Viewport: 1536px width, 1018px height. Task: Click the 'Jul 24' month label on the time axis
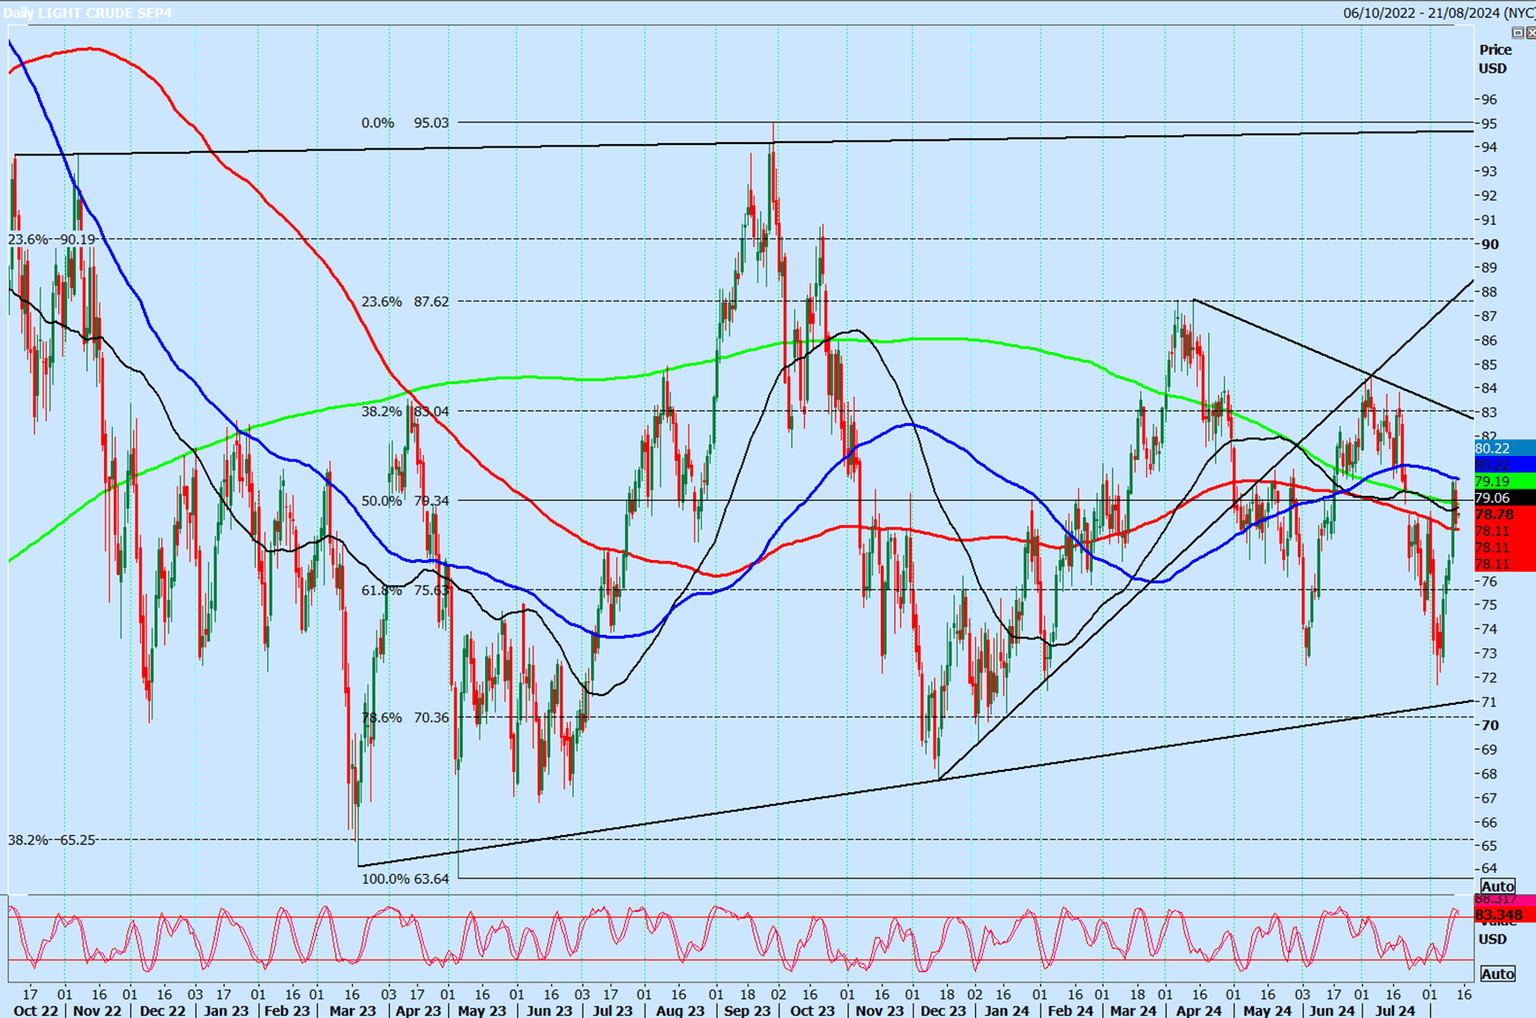click(1393, 1010)
